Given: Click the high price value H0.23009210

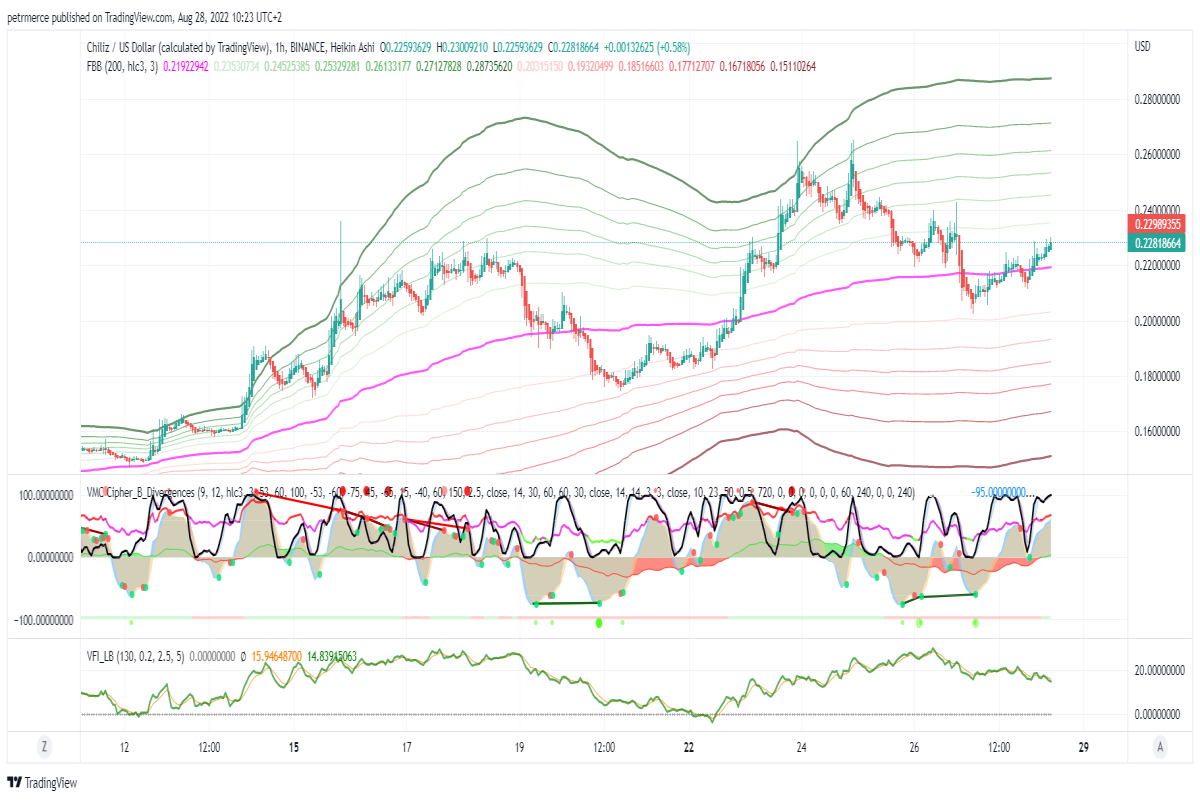Looking at the screenshot, I should coord(463,47).
